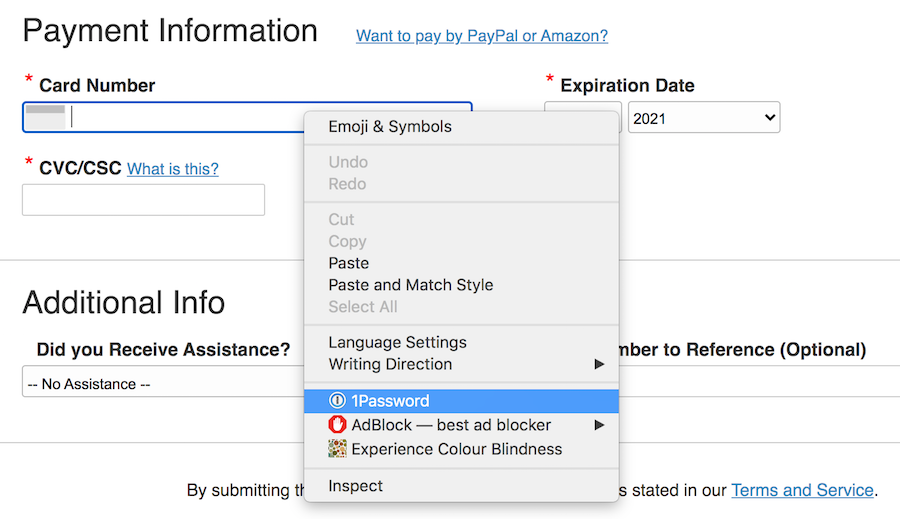The height and width of the screenshot is (519, 900).
Task: Expand the Writing Direction submenu arrow
Action: 599,364
